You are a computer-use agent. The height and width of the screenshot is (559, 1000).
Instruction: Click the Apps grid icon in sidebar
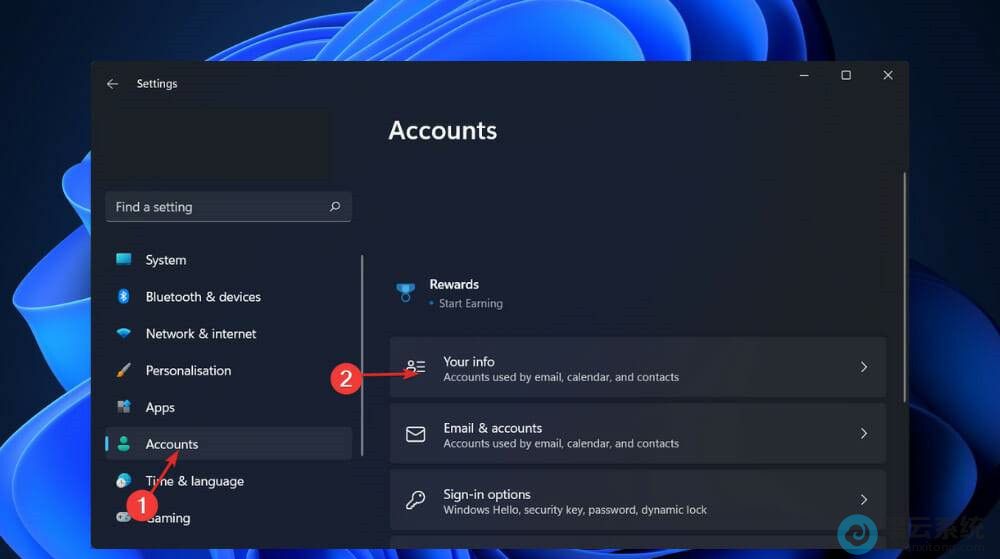tap(124, 407)
